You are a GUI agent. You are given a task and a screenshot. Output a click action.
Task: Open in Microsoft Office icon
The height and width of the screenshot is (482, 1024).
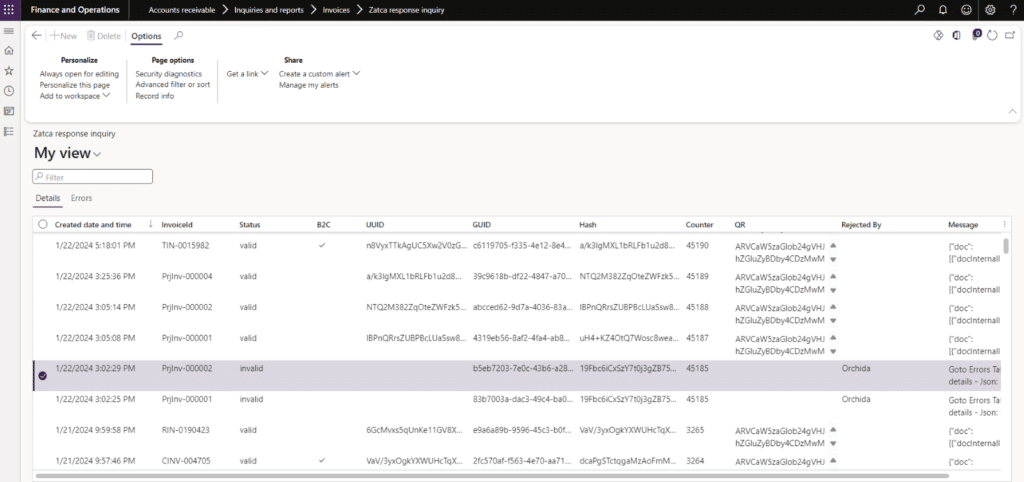(x=957, y=36)
